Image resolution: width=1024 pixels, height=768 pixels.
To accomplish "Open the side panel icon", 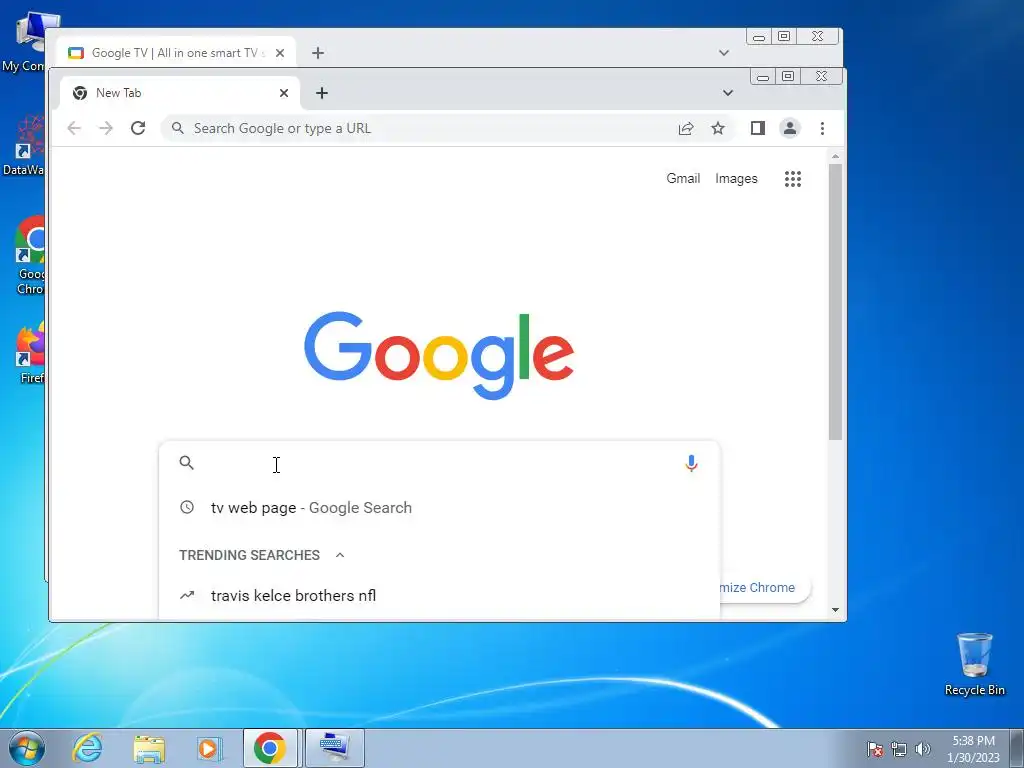I will pos(758,128).
